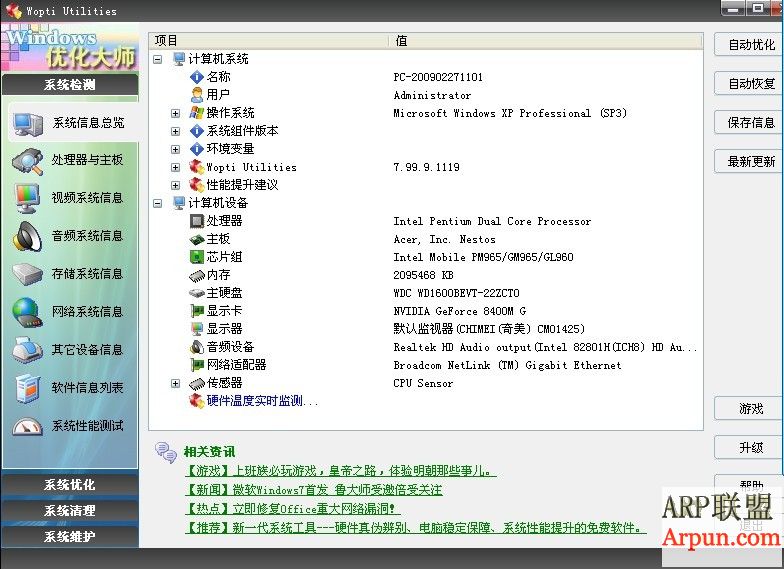Select value Intel Pentium Dual Core Processor
The image size is (784, 569).
click(492, 221)
